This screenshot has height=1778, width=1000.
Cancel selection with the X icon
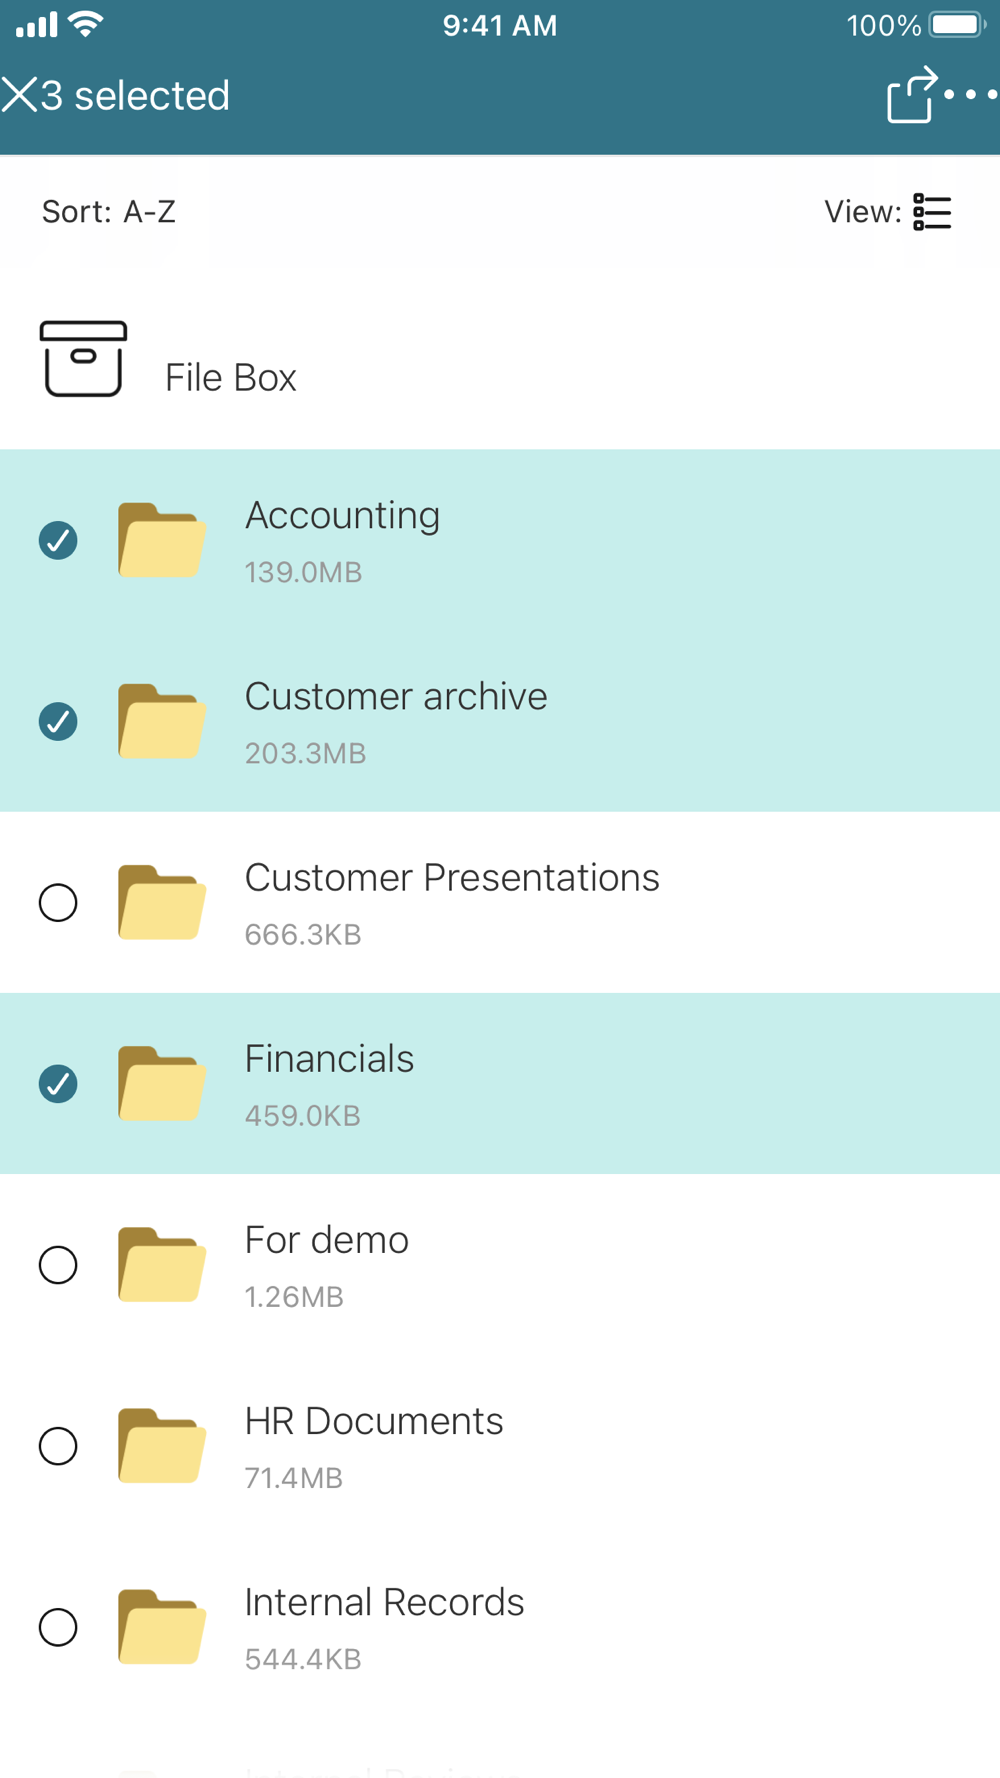point(20,96)
